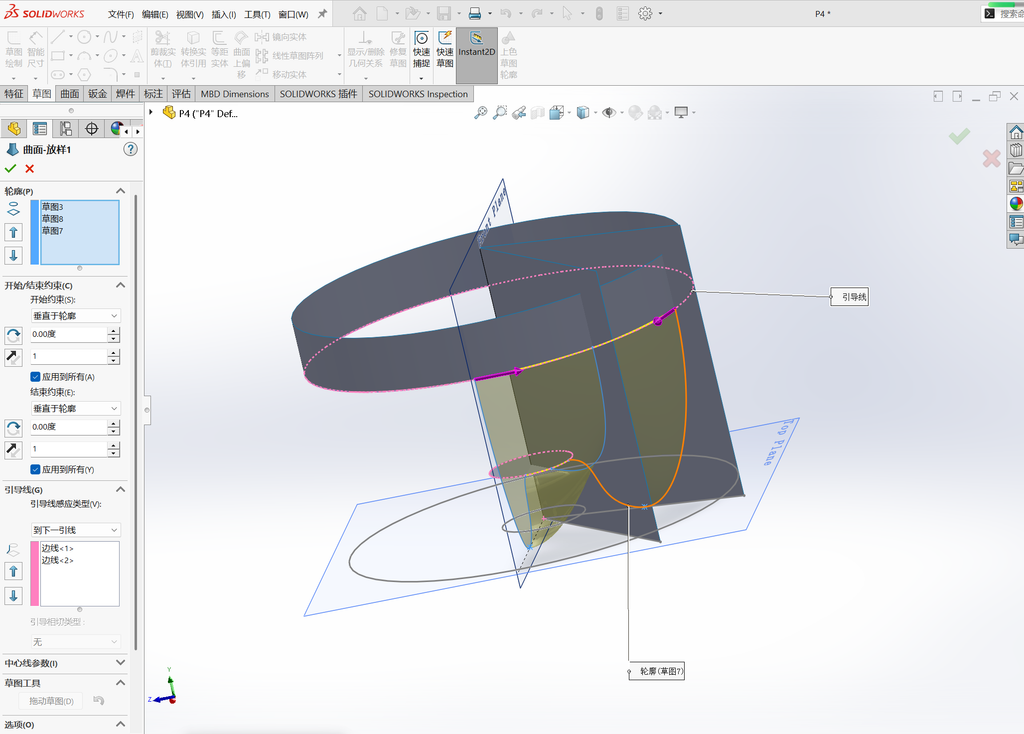Confirm the surface loft with green checkmark
Viewport: 1024px width, 734px height.
[10, 168]
